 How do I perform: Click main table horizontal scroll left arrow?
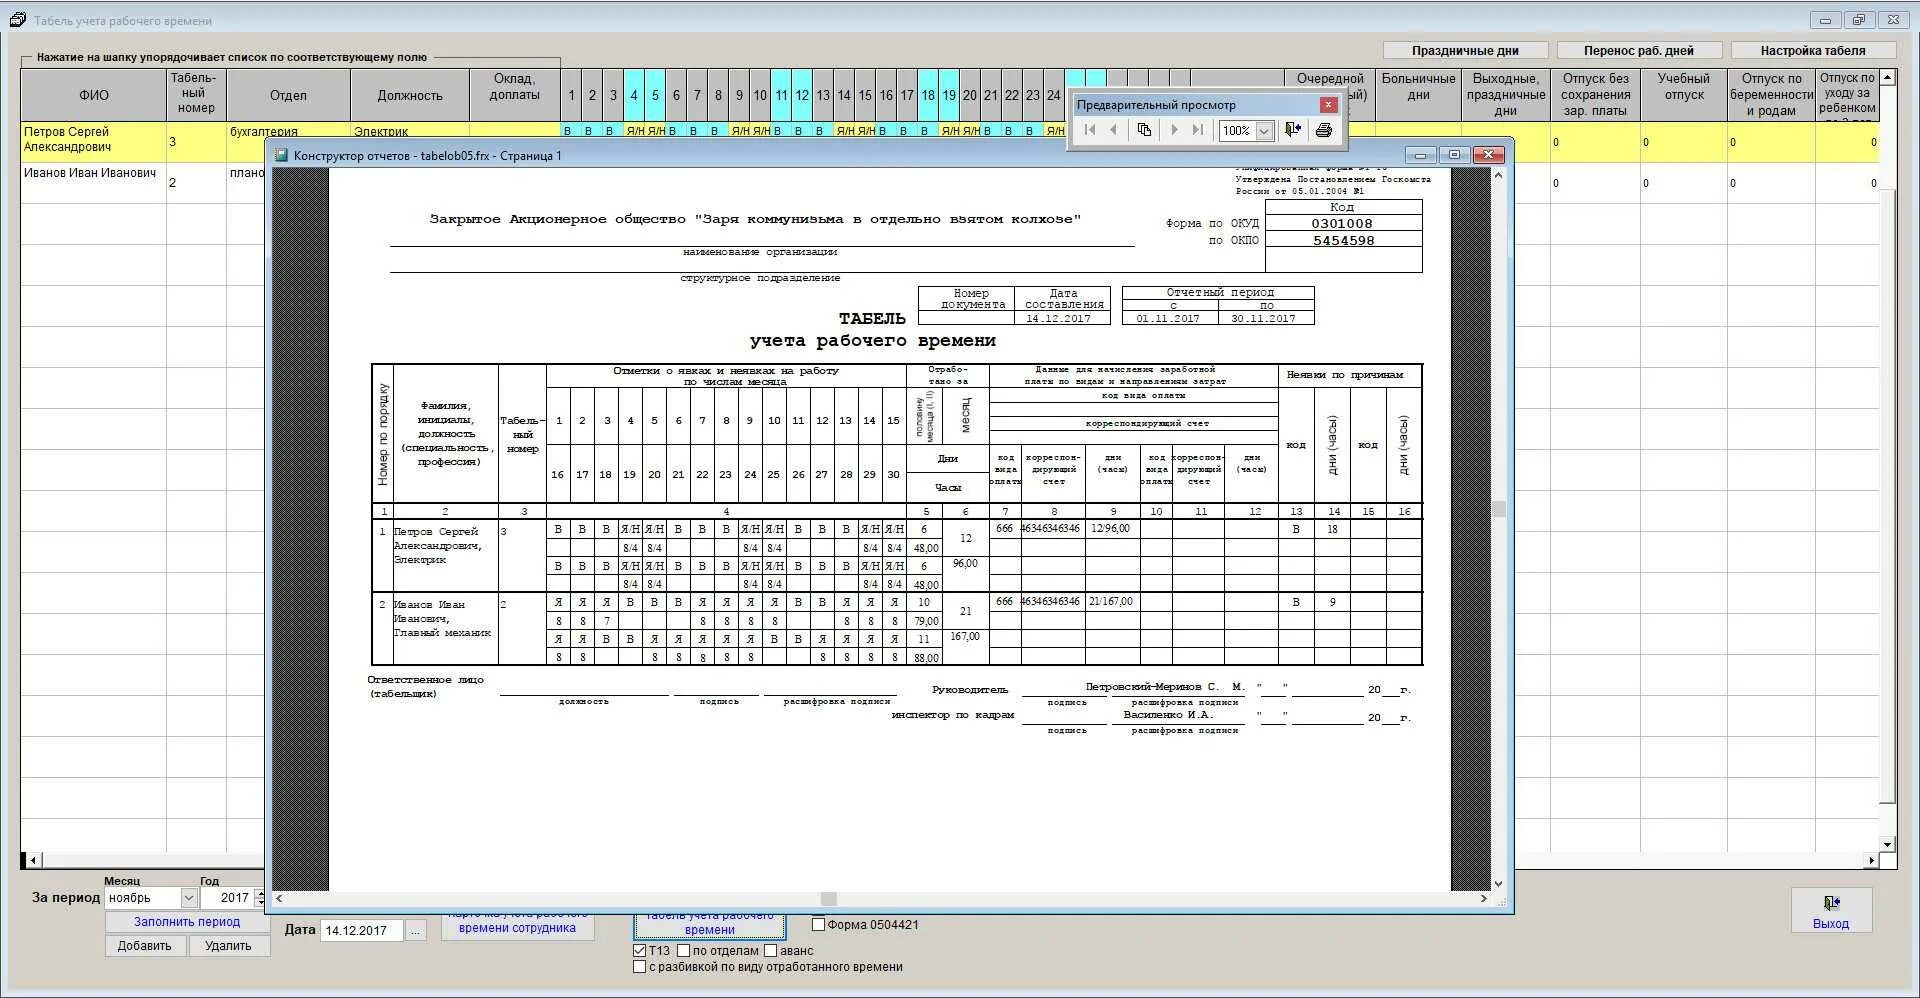pos(33,860)
